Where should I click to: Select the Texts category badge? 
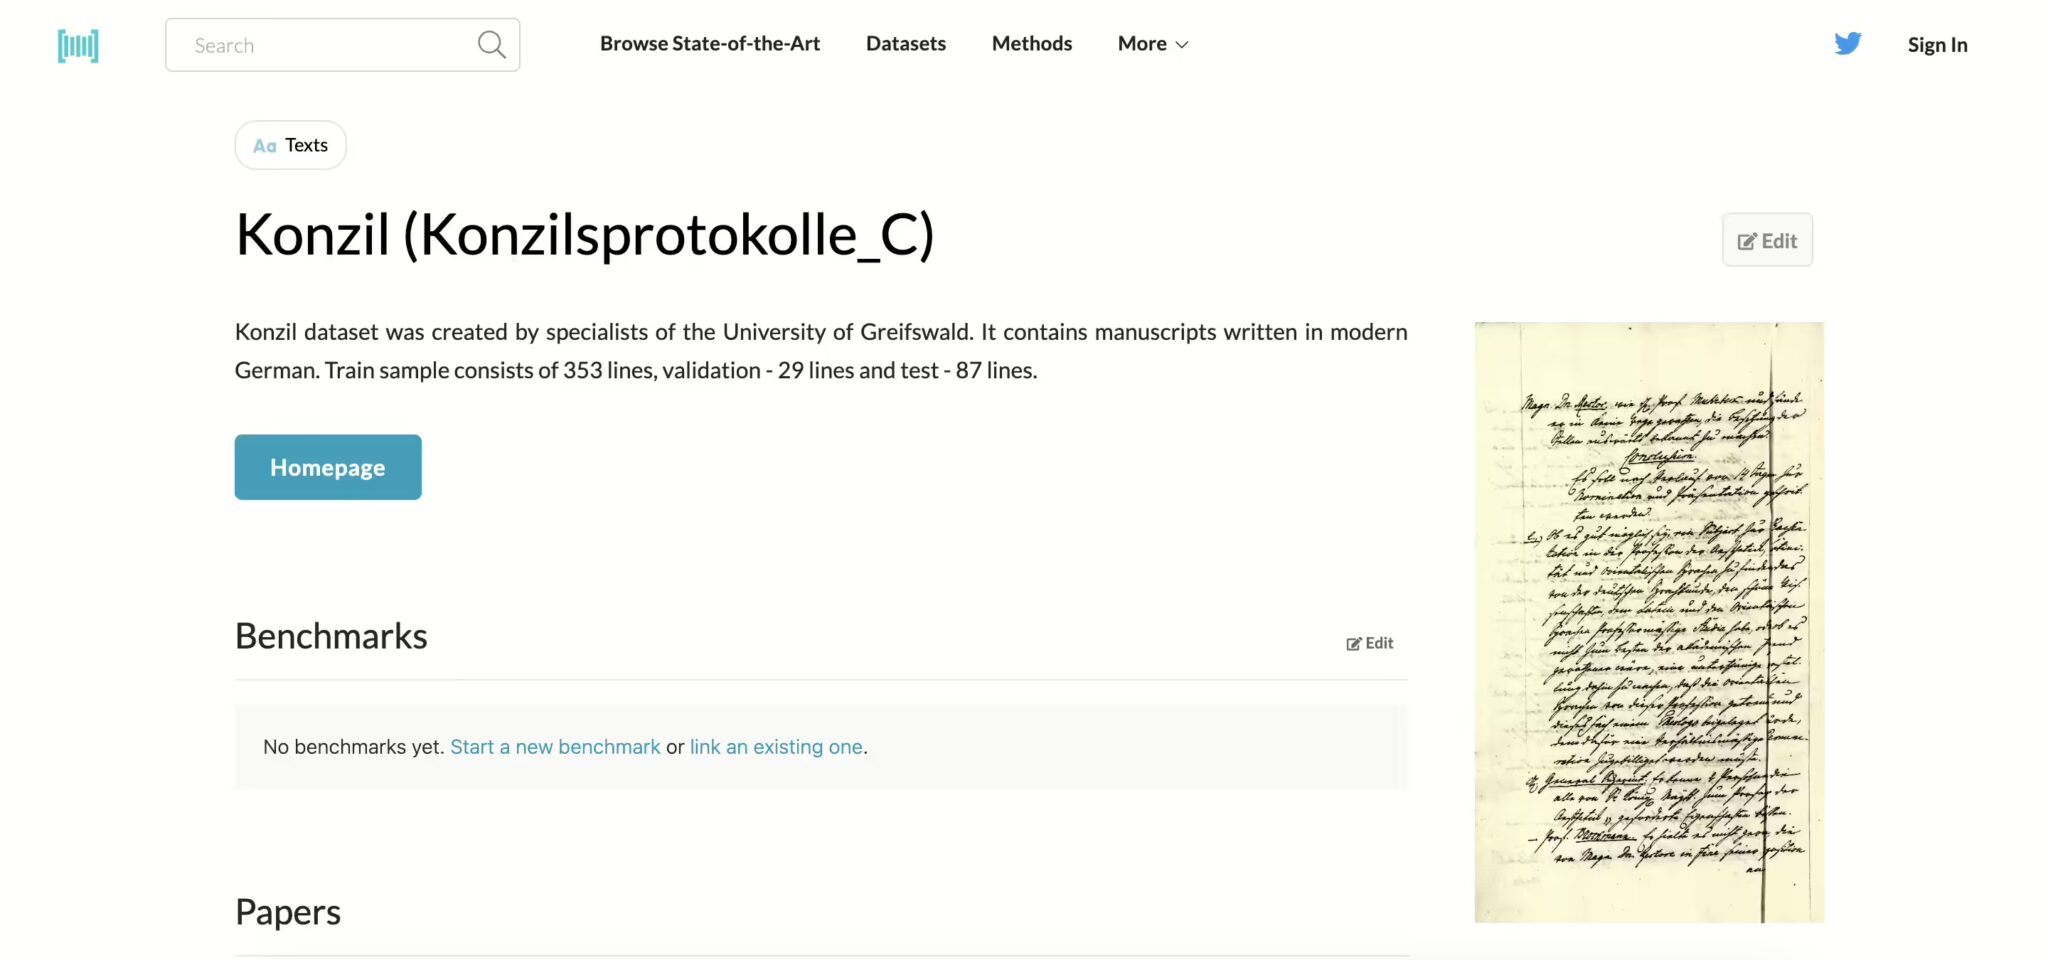(290, 144)
